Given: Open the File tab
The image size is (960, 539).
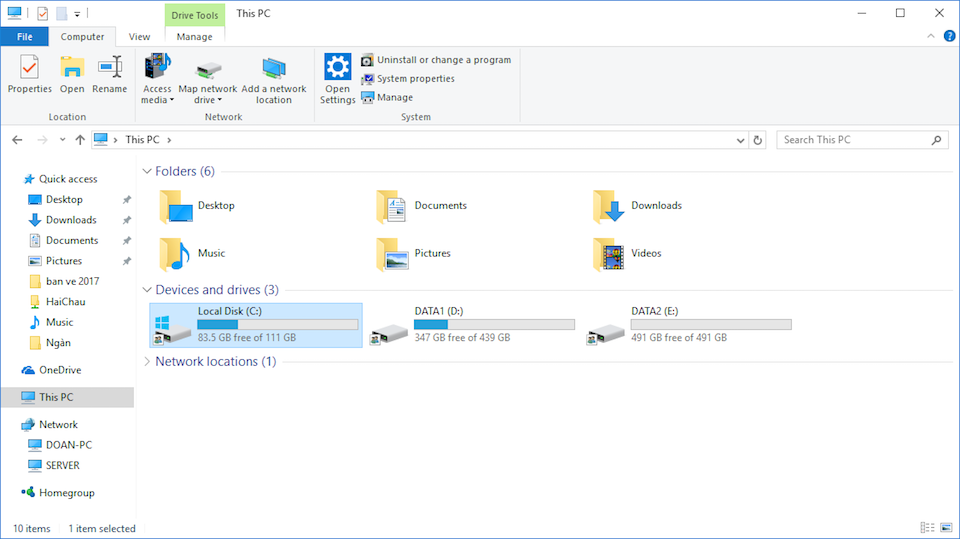Looking at the screenshot, I should (24, 37).
